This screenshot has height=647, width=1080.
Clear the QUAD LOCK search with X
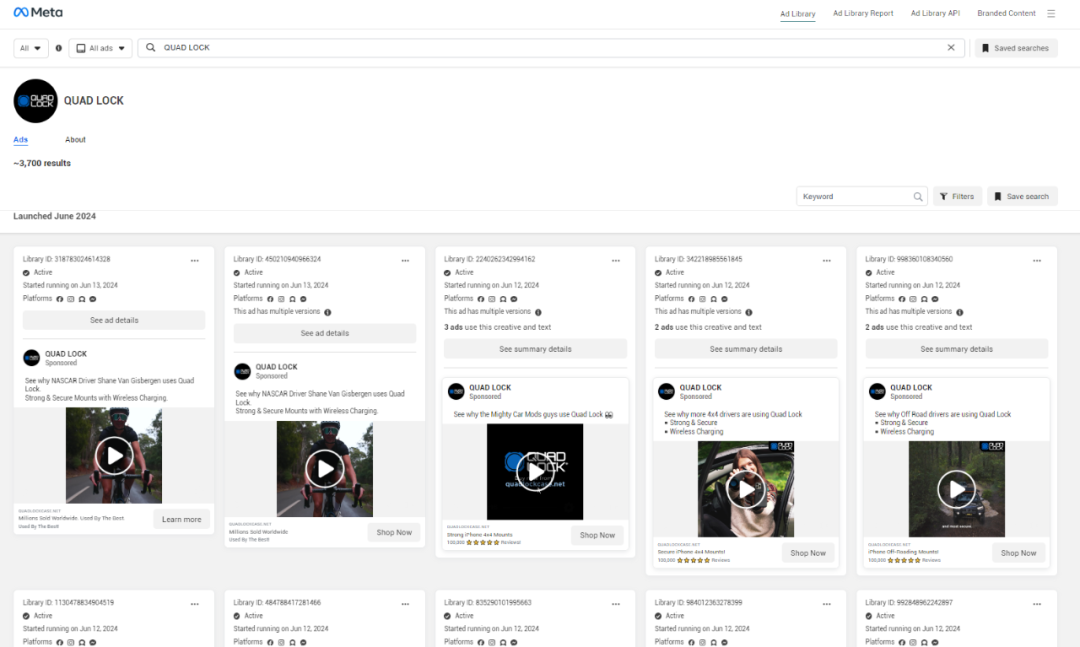951,48
